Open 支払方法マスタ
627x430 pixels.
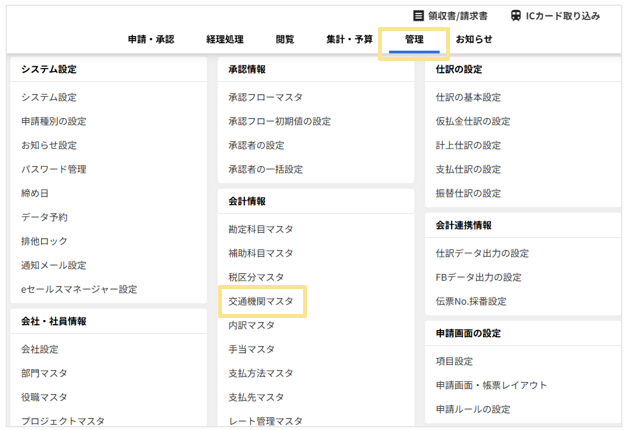[x=261, y=373]
